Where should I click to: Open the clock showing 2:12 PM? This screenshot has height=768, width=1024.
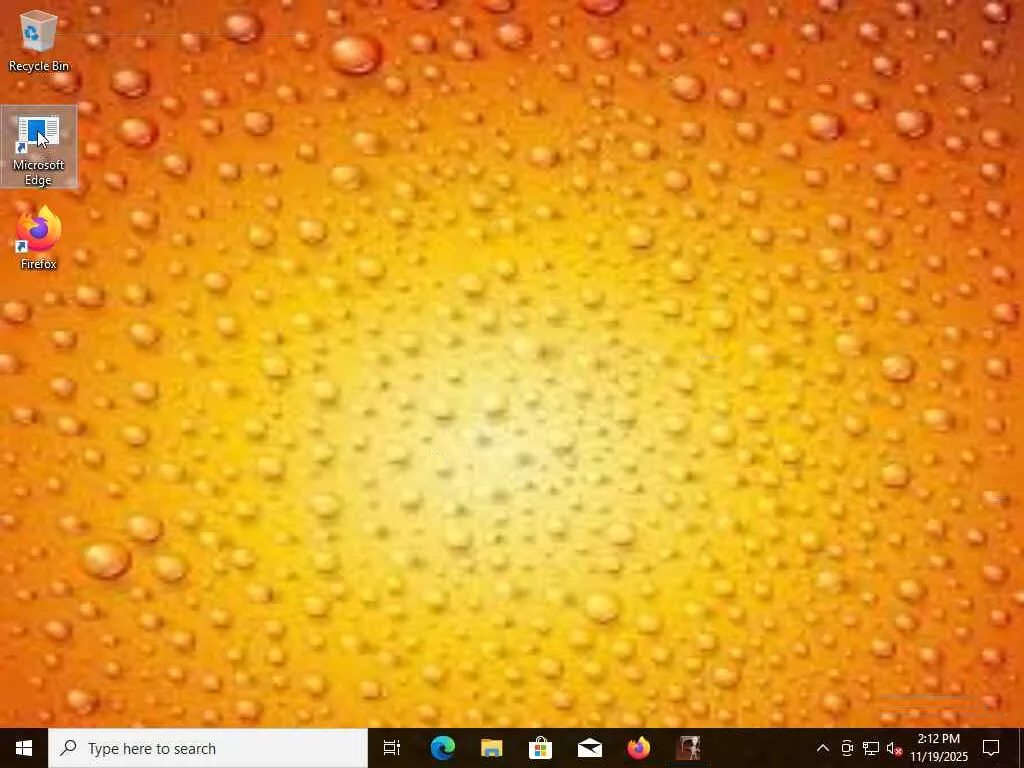tap(938, 748)
